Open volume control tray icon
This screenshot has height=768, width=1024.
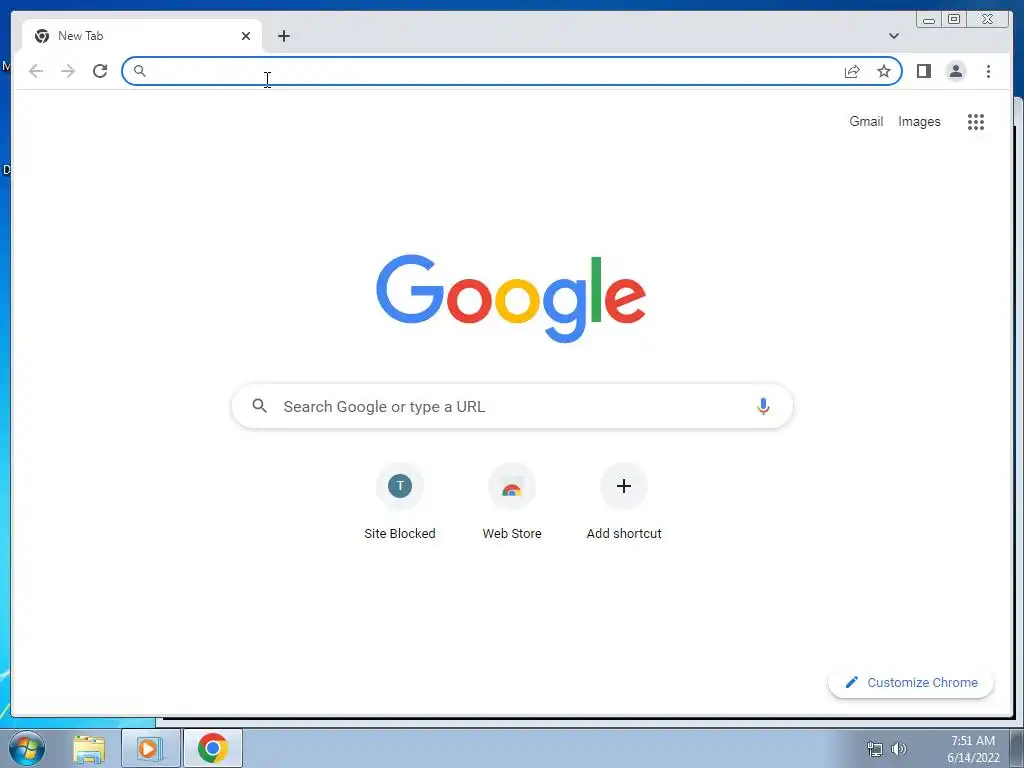pyautogui.click(x=899, y=749)
